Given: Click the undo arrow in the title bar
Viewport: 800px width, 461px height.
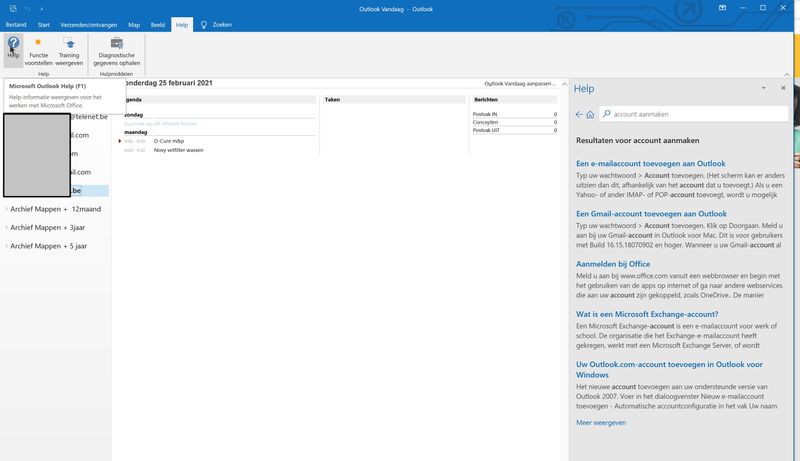Looking at the screenshot, I should tap(28, 9).
